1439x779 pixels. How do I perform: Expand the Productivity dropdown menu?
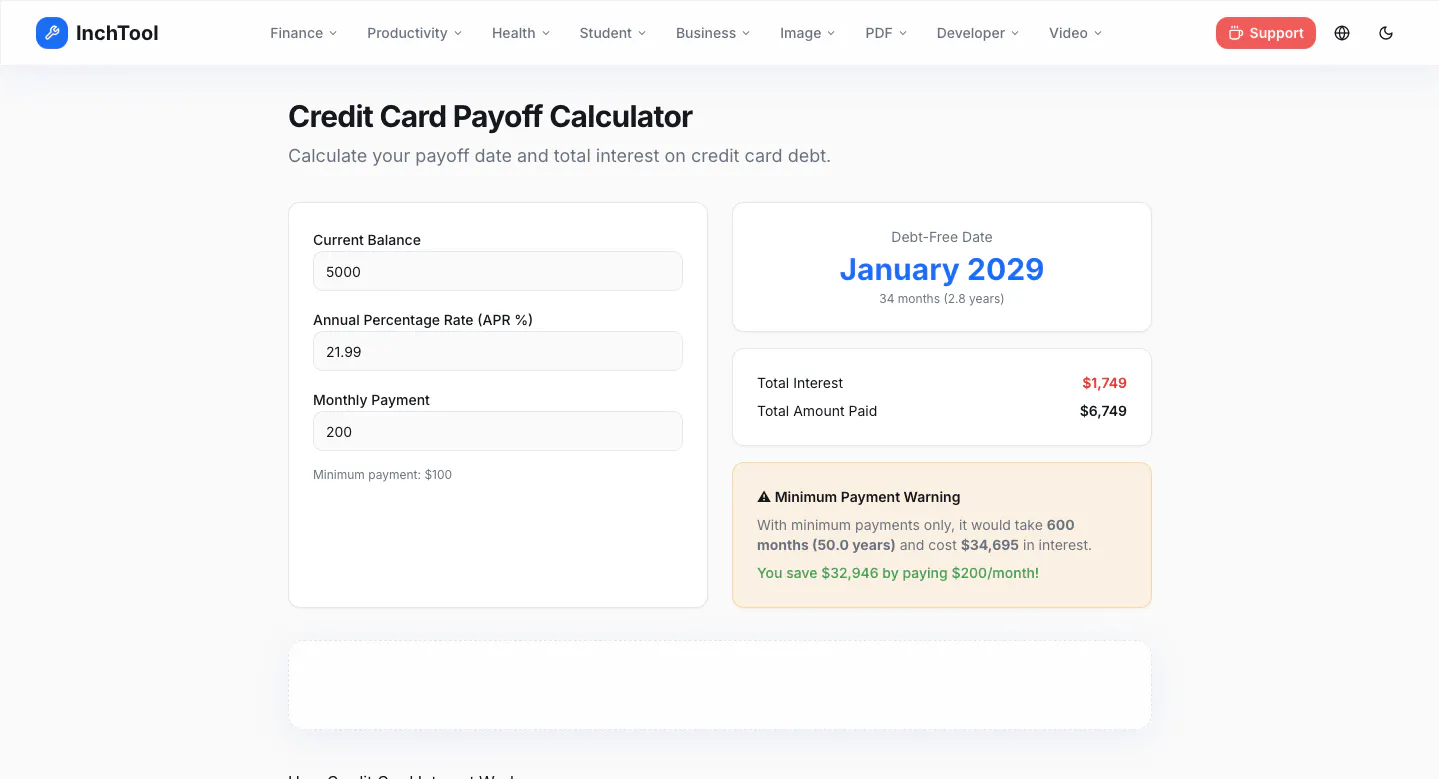click(415, 33)
